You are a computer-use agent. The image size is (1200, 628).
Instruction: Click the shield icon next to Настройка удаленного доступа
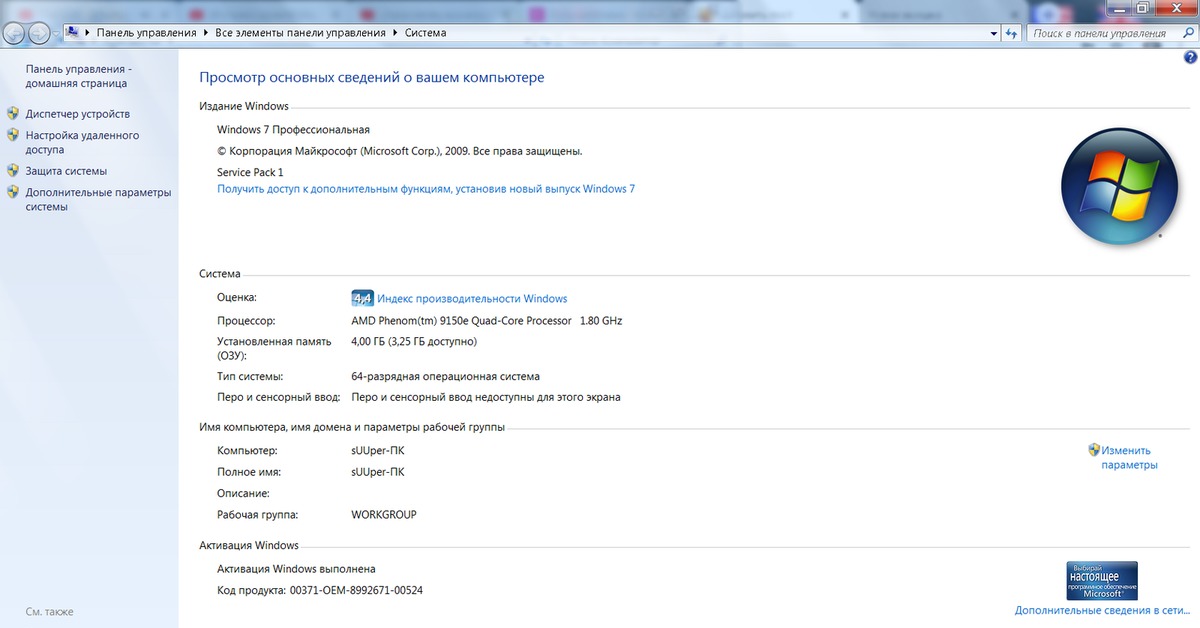[13, 134]
